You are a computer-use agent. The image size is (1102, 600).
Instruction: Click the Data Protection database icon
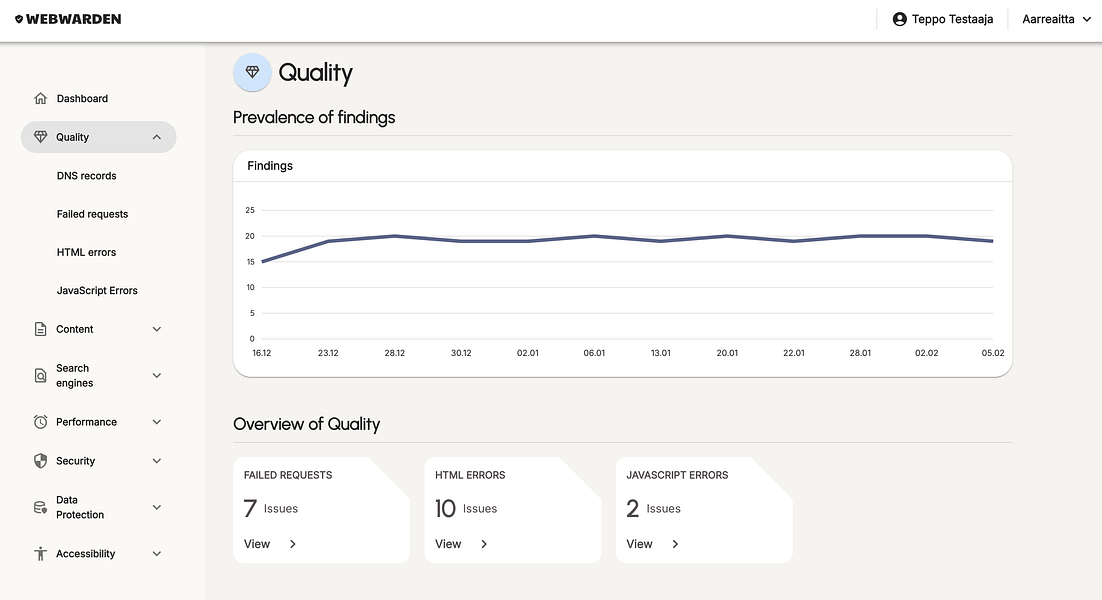coord(41,507)
